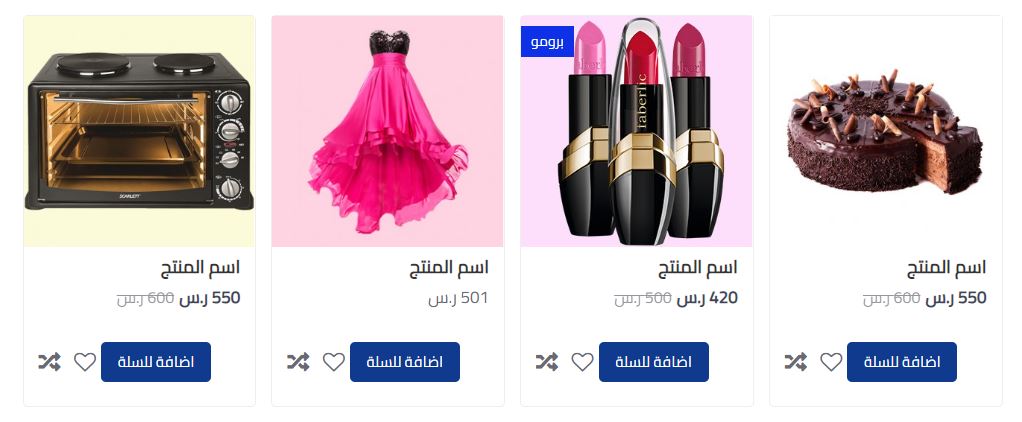Screen dimensions: 1022x422
Task: Open product name link under pink dress
Action: coord(449,267)
